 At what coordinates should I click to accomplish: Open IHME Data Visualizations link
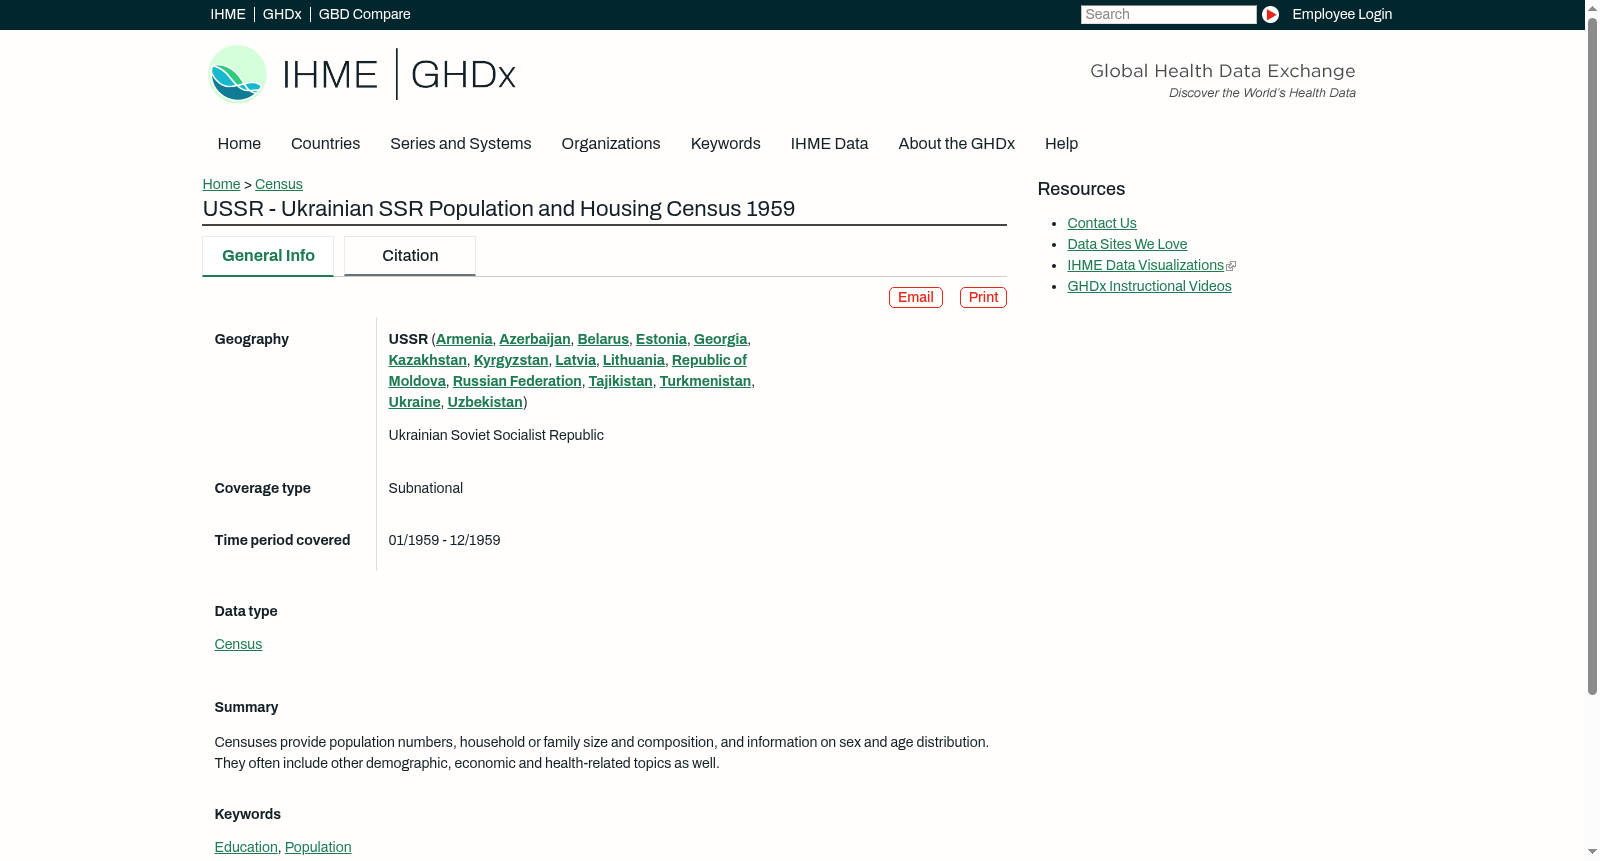pyautogui.click(x=1146, y=265)
